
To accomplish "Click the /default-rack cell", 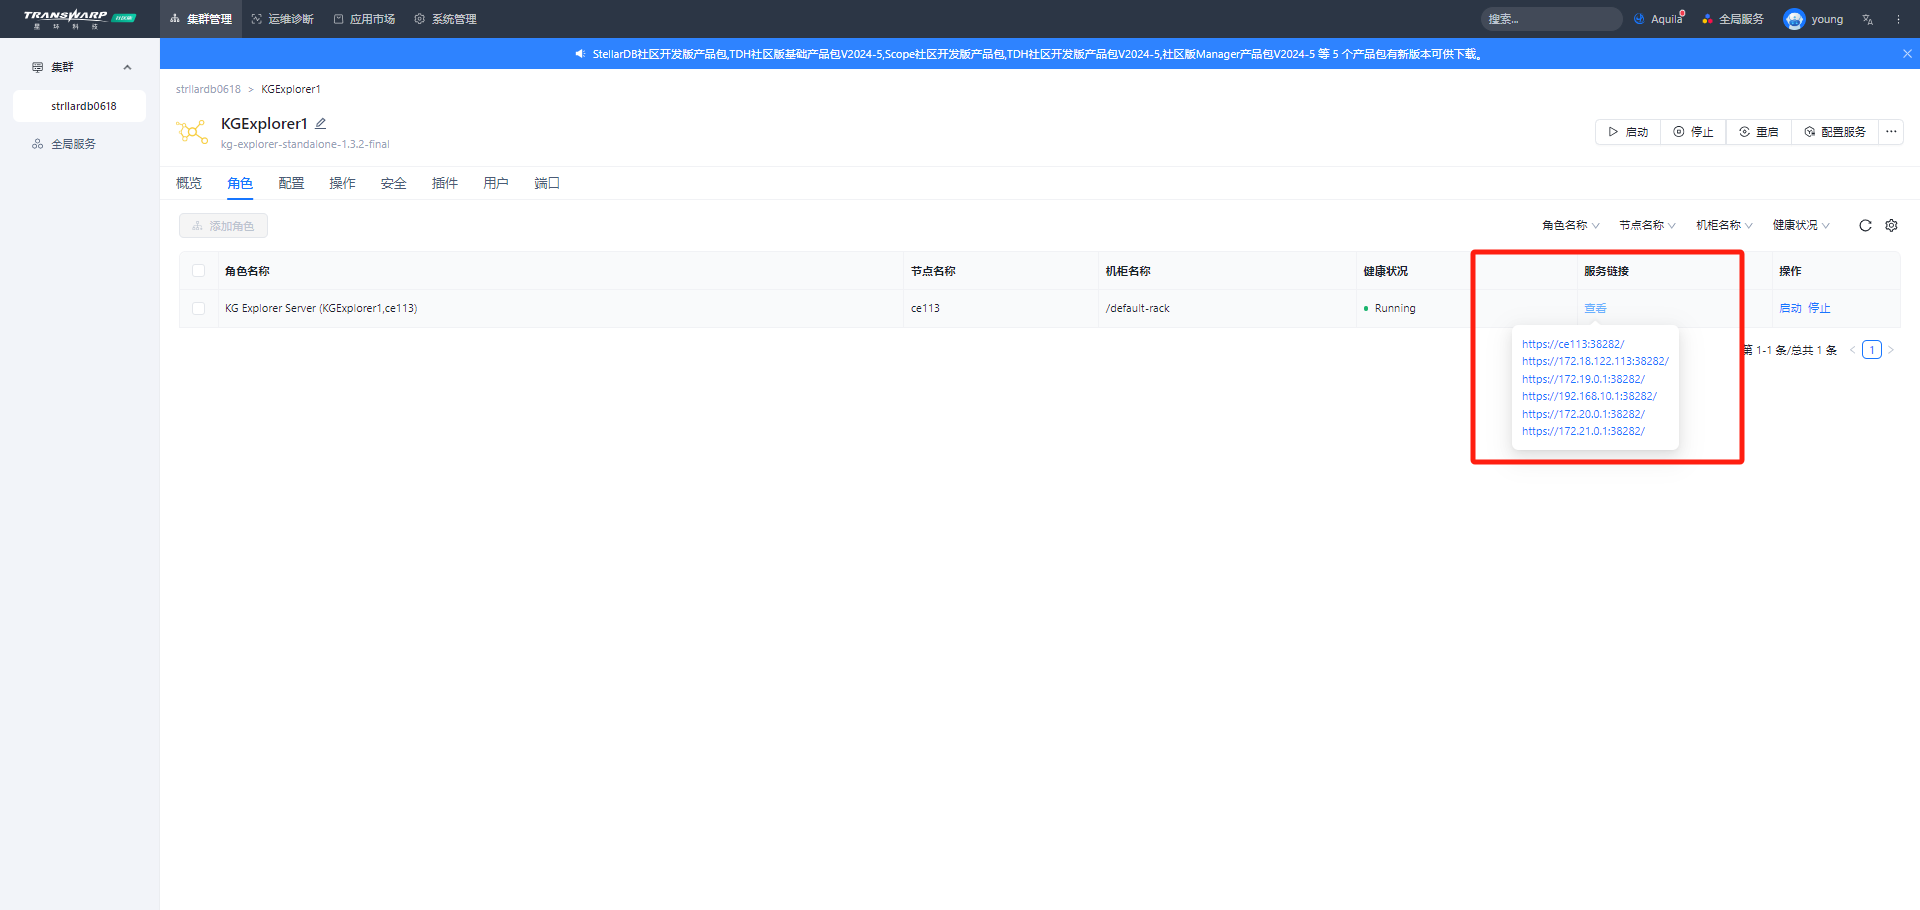I will tap(1138, 308).
